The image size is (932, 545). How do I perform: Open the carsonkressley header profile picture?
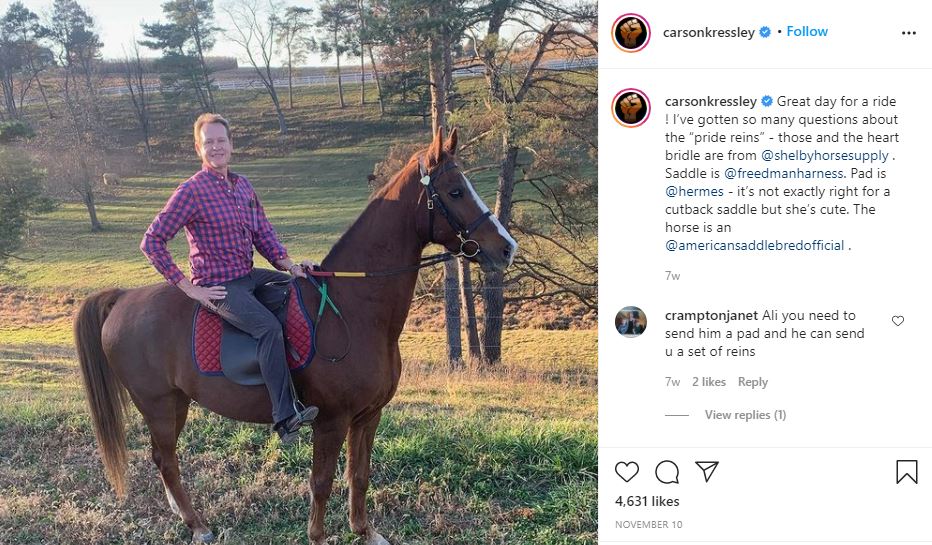[x=631, y=32]
